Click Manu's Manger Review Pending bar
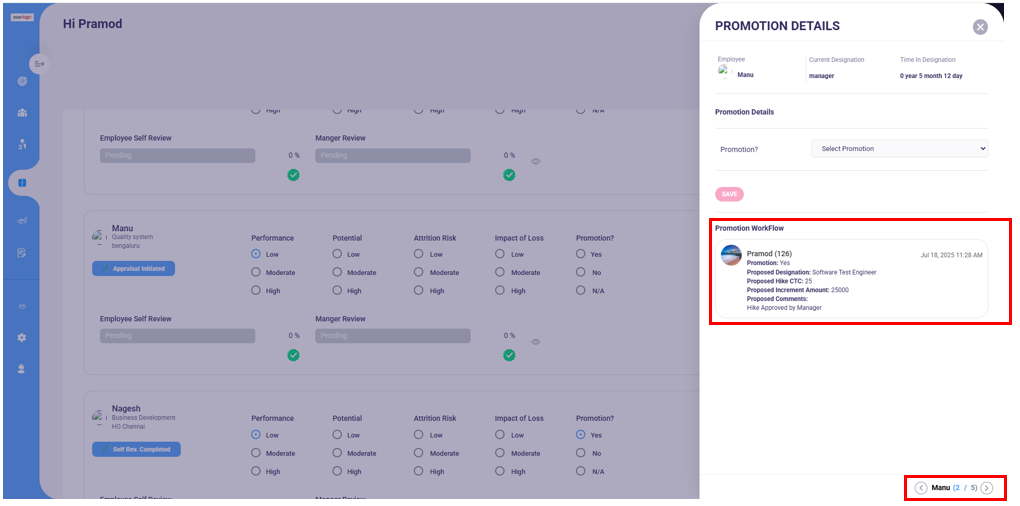Image resolution: width=1020 pixels, height=506 pixels. click(393, 336)
